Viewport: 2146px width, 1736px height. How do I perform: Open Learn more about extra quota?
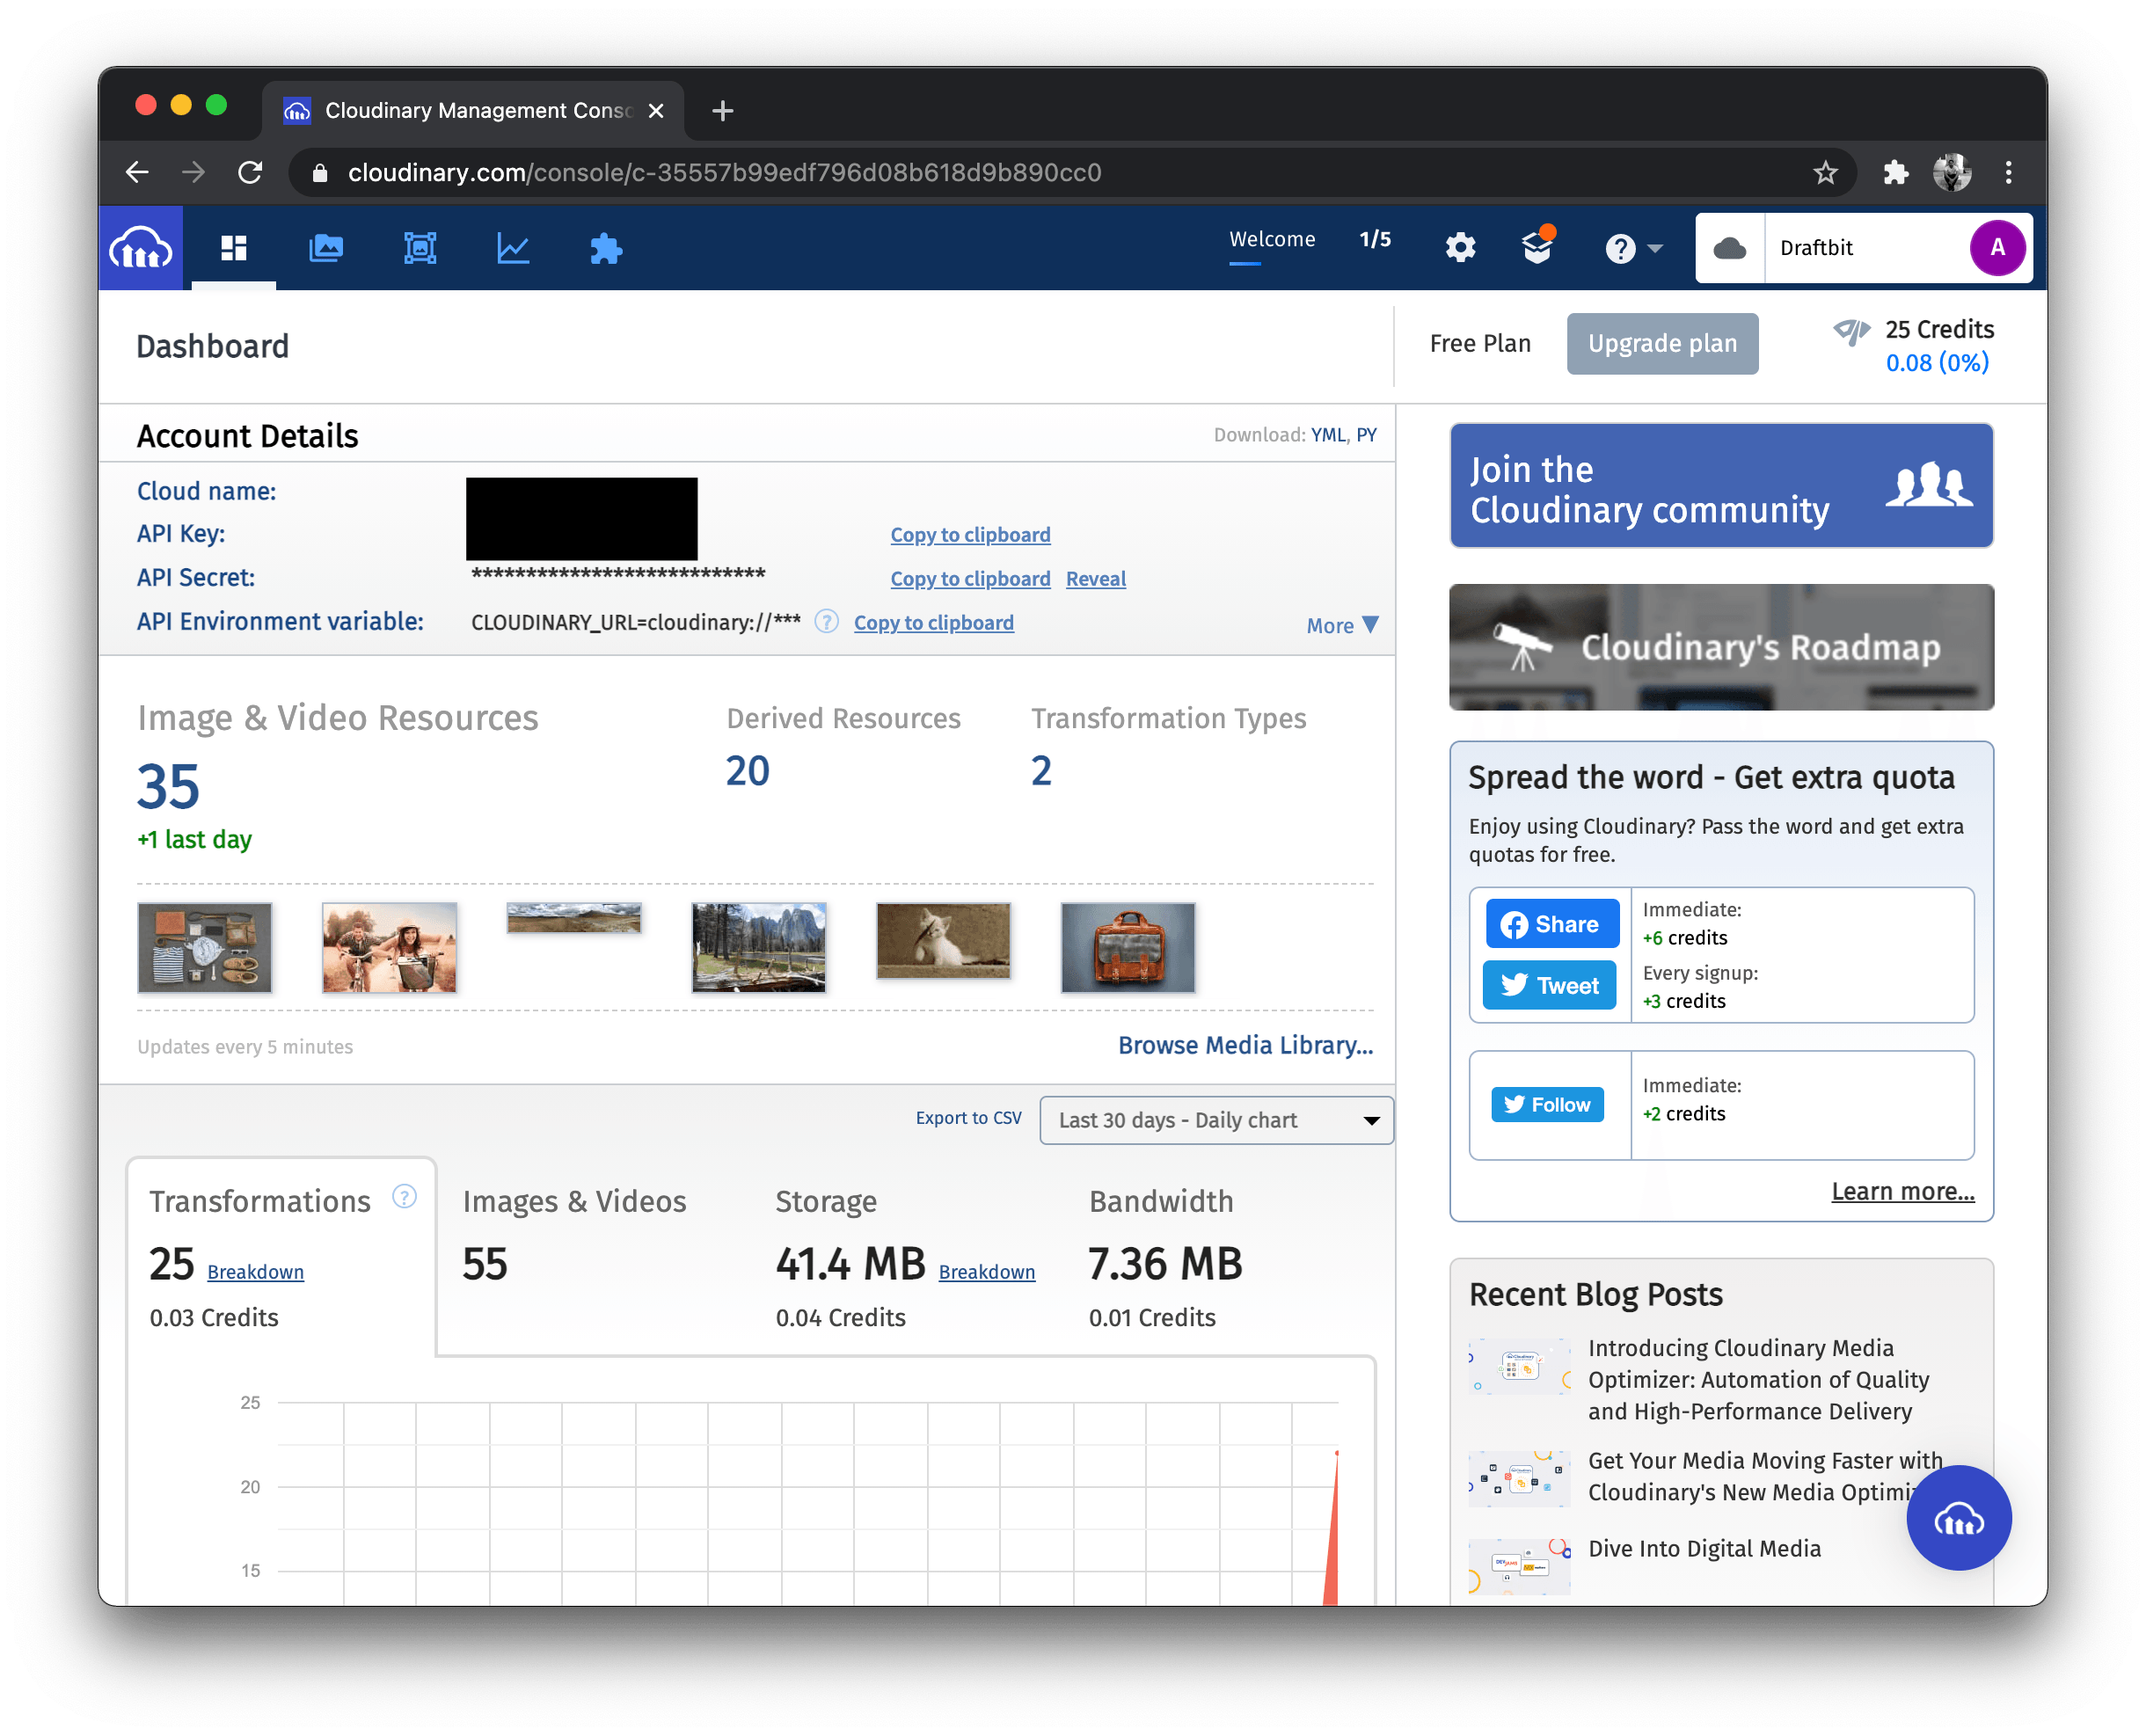click(1902, 1192)
